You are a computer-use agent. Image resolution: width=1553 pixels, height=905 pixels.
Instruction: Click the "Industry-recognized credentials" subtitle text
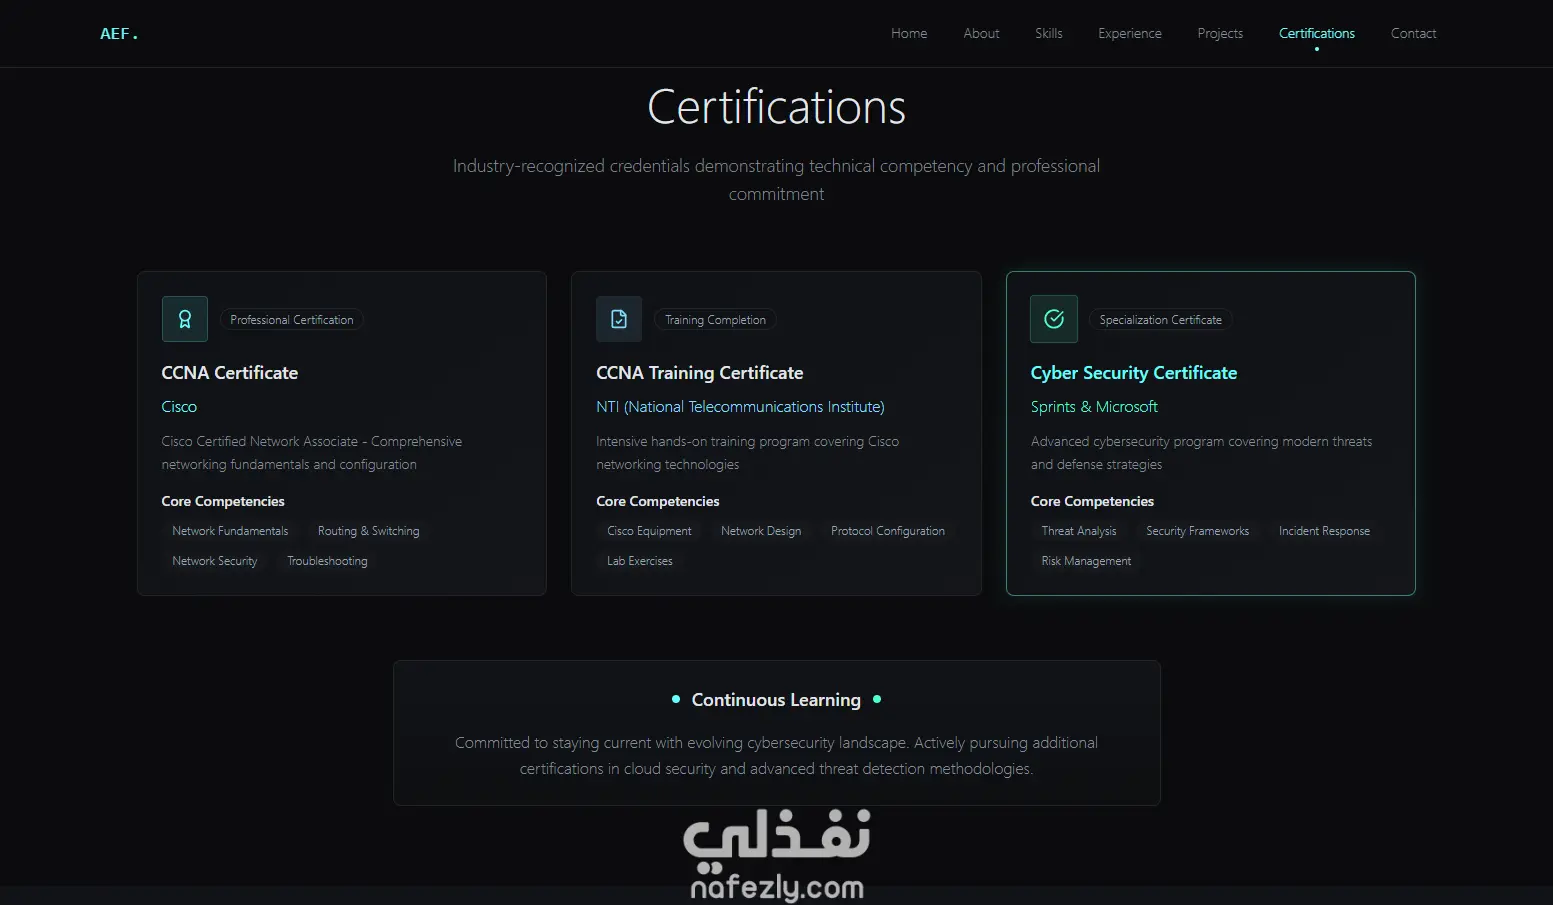tap(777, 180)
